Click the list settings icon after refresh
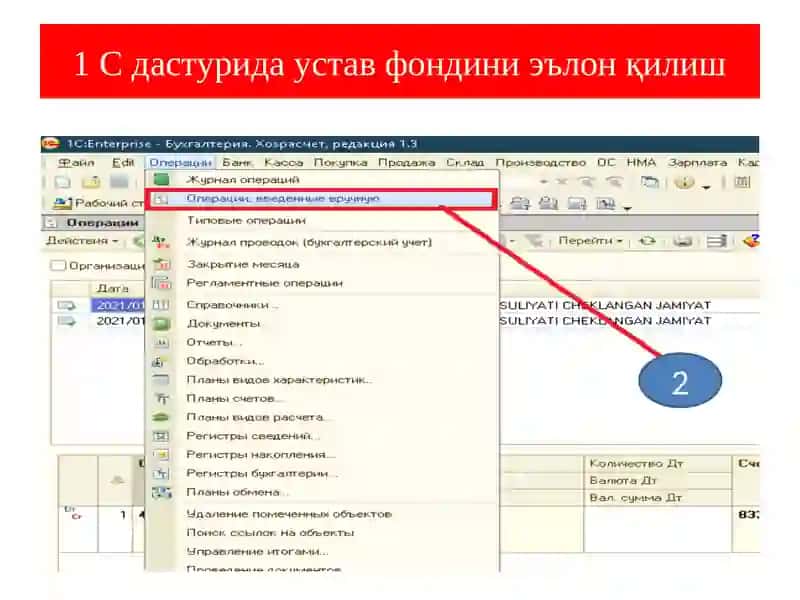 pyautogui.click(x=716, y=241)
